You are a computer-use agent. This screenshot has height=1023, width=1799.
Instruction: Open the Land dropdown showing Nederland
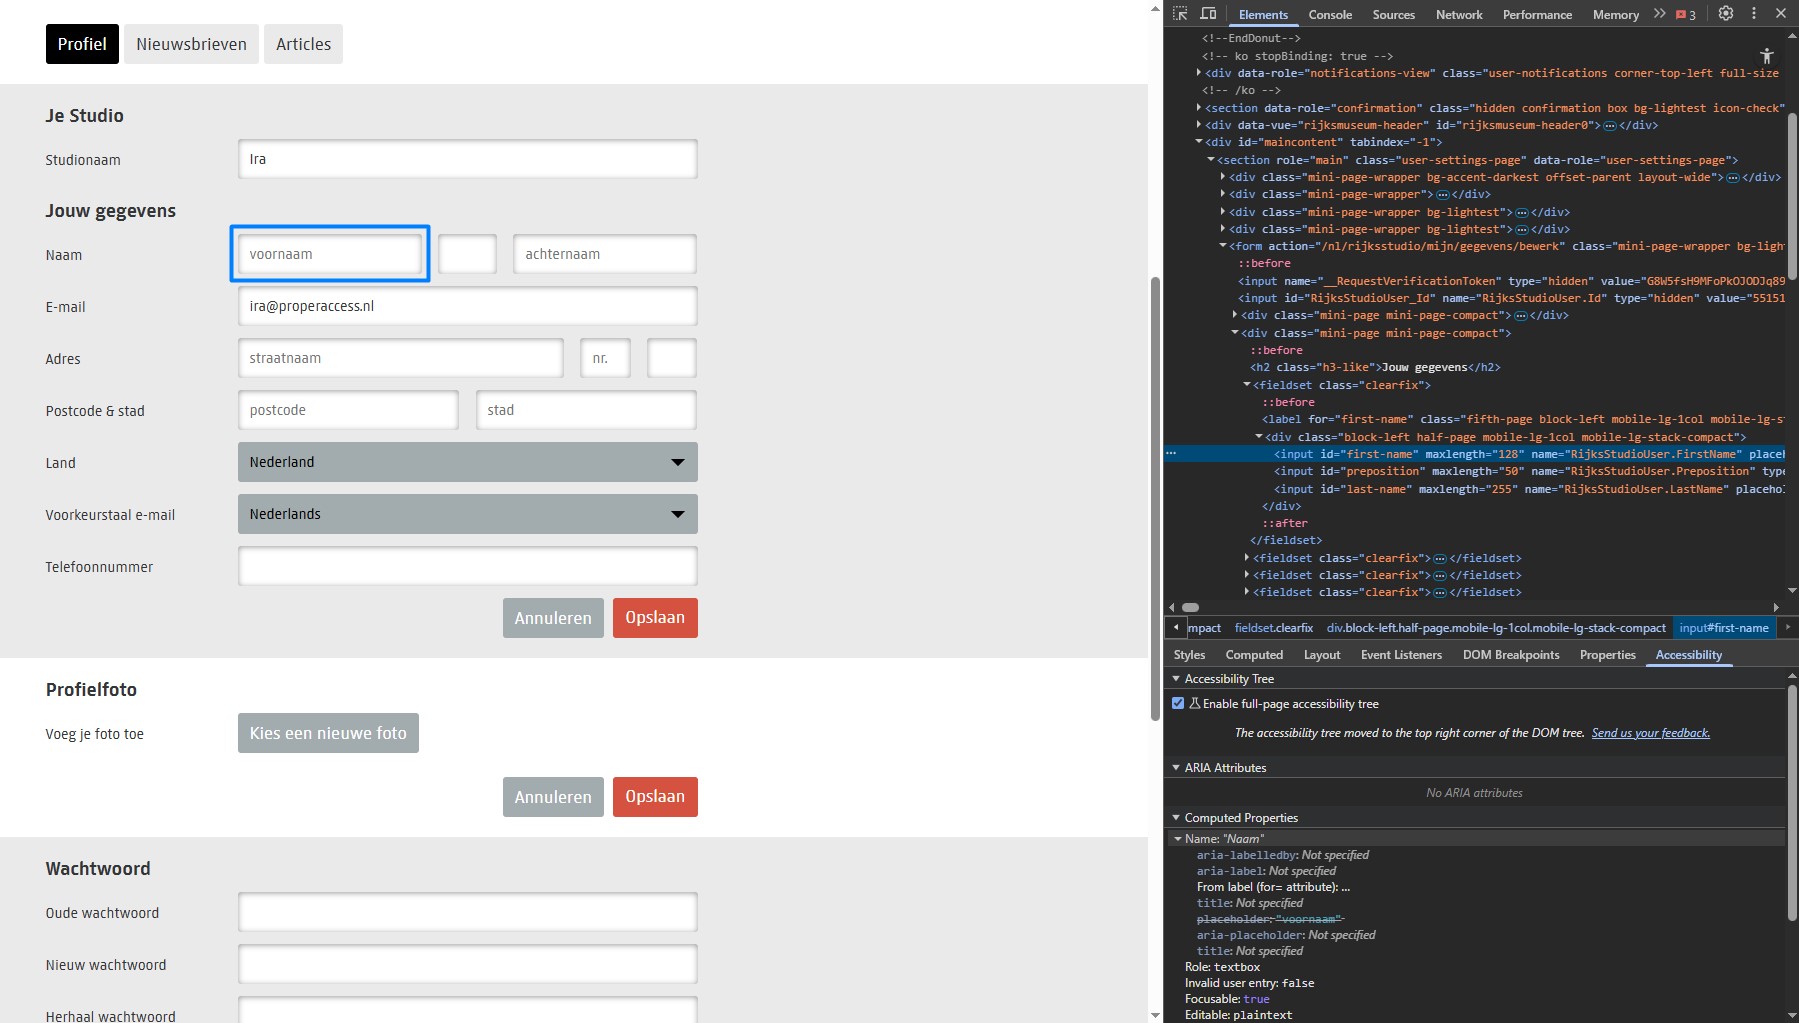click(x=467, y=462)
